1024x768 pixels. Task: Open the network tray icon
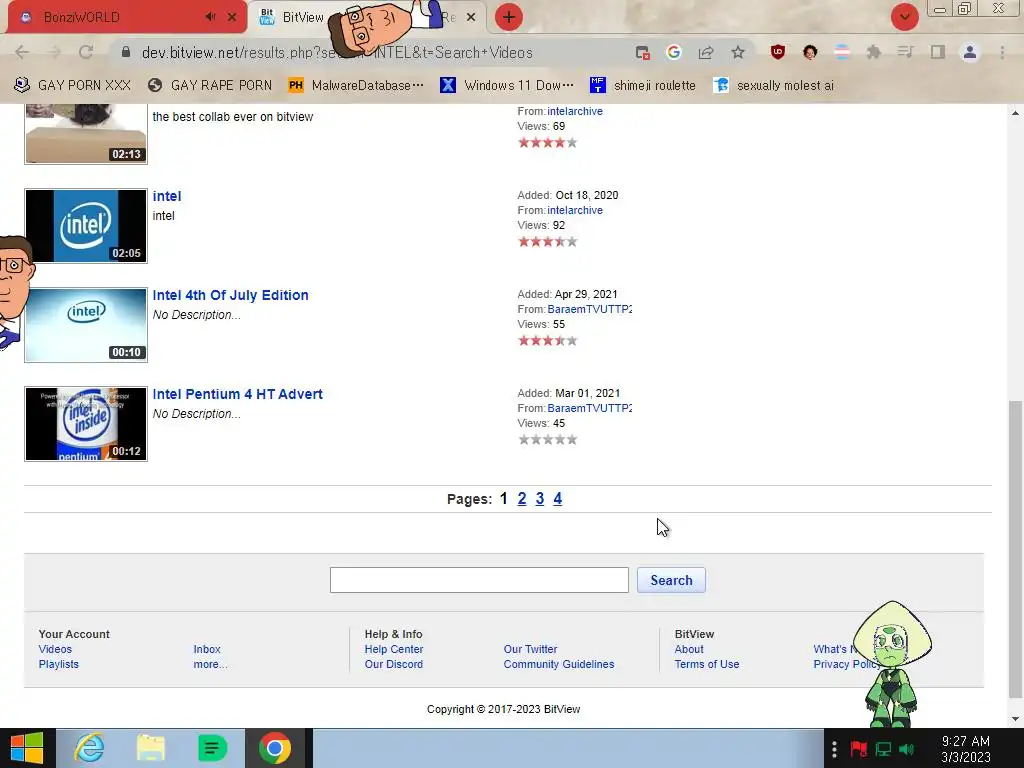[883, 748]
